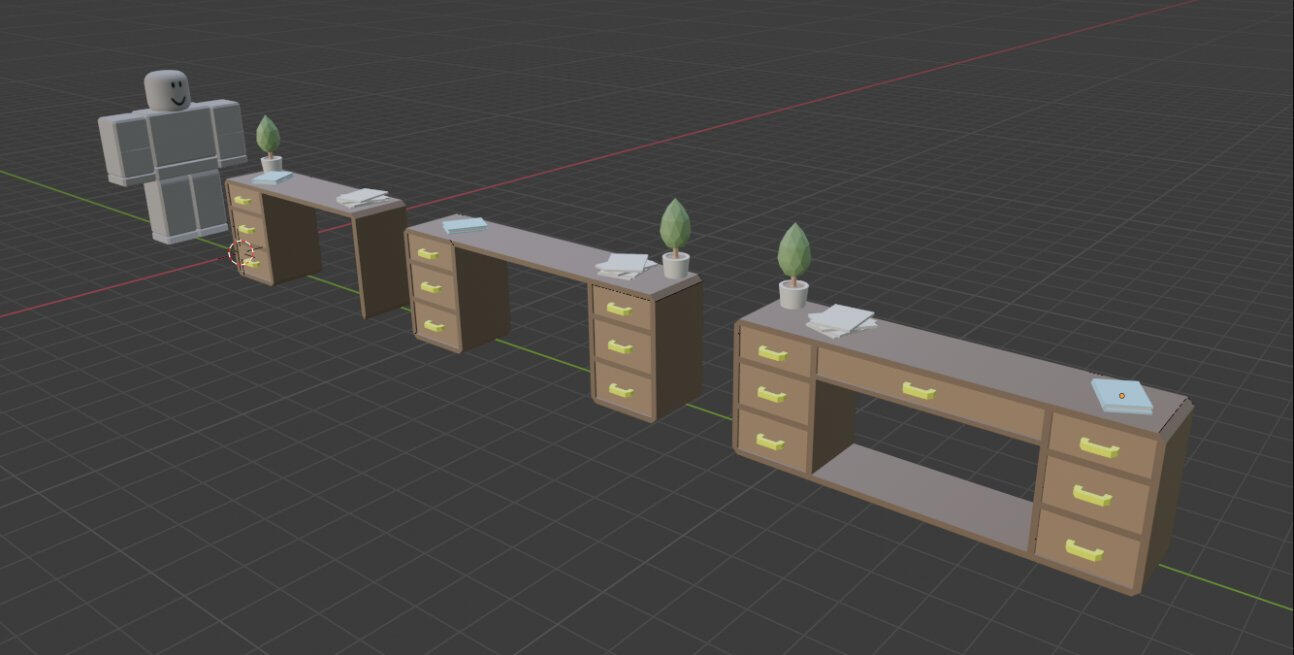The height and width of the screenshot is (655, 1294).
Task: Select the middle desk's bottom-left drawer handle
Action: 432,326
